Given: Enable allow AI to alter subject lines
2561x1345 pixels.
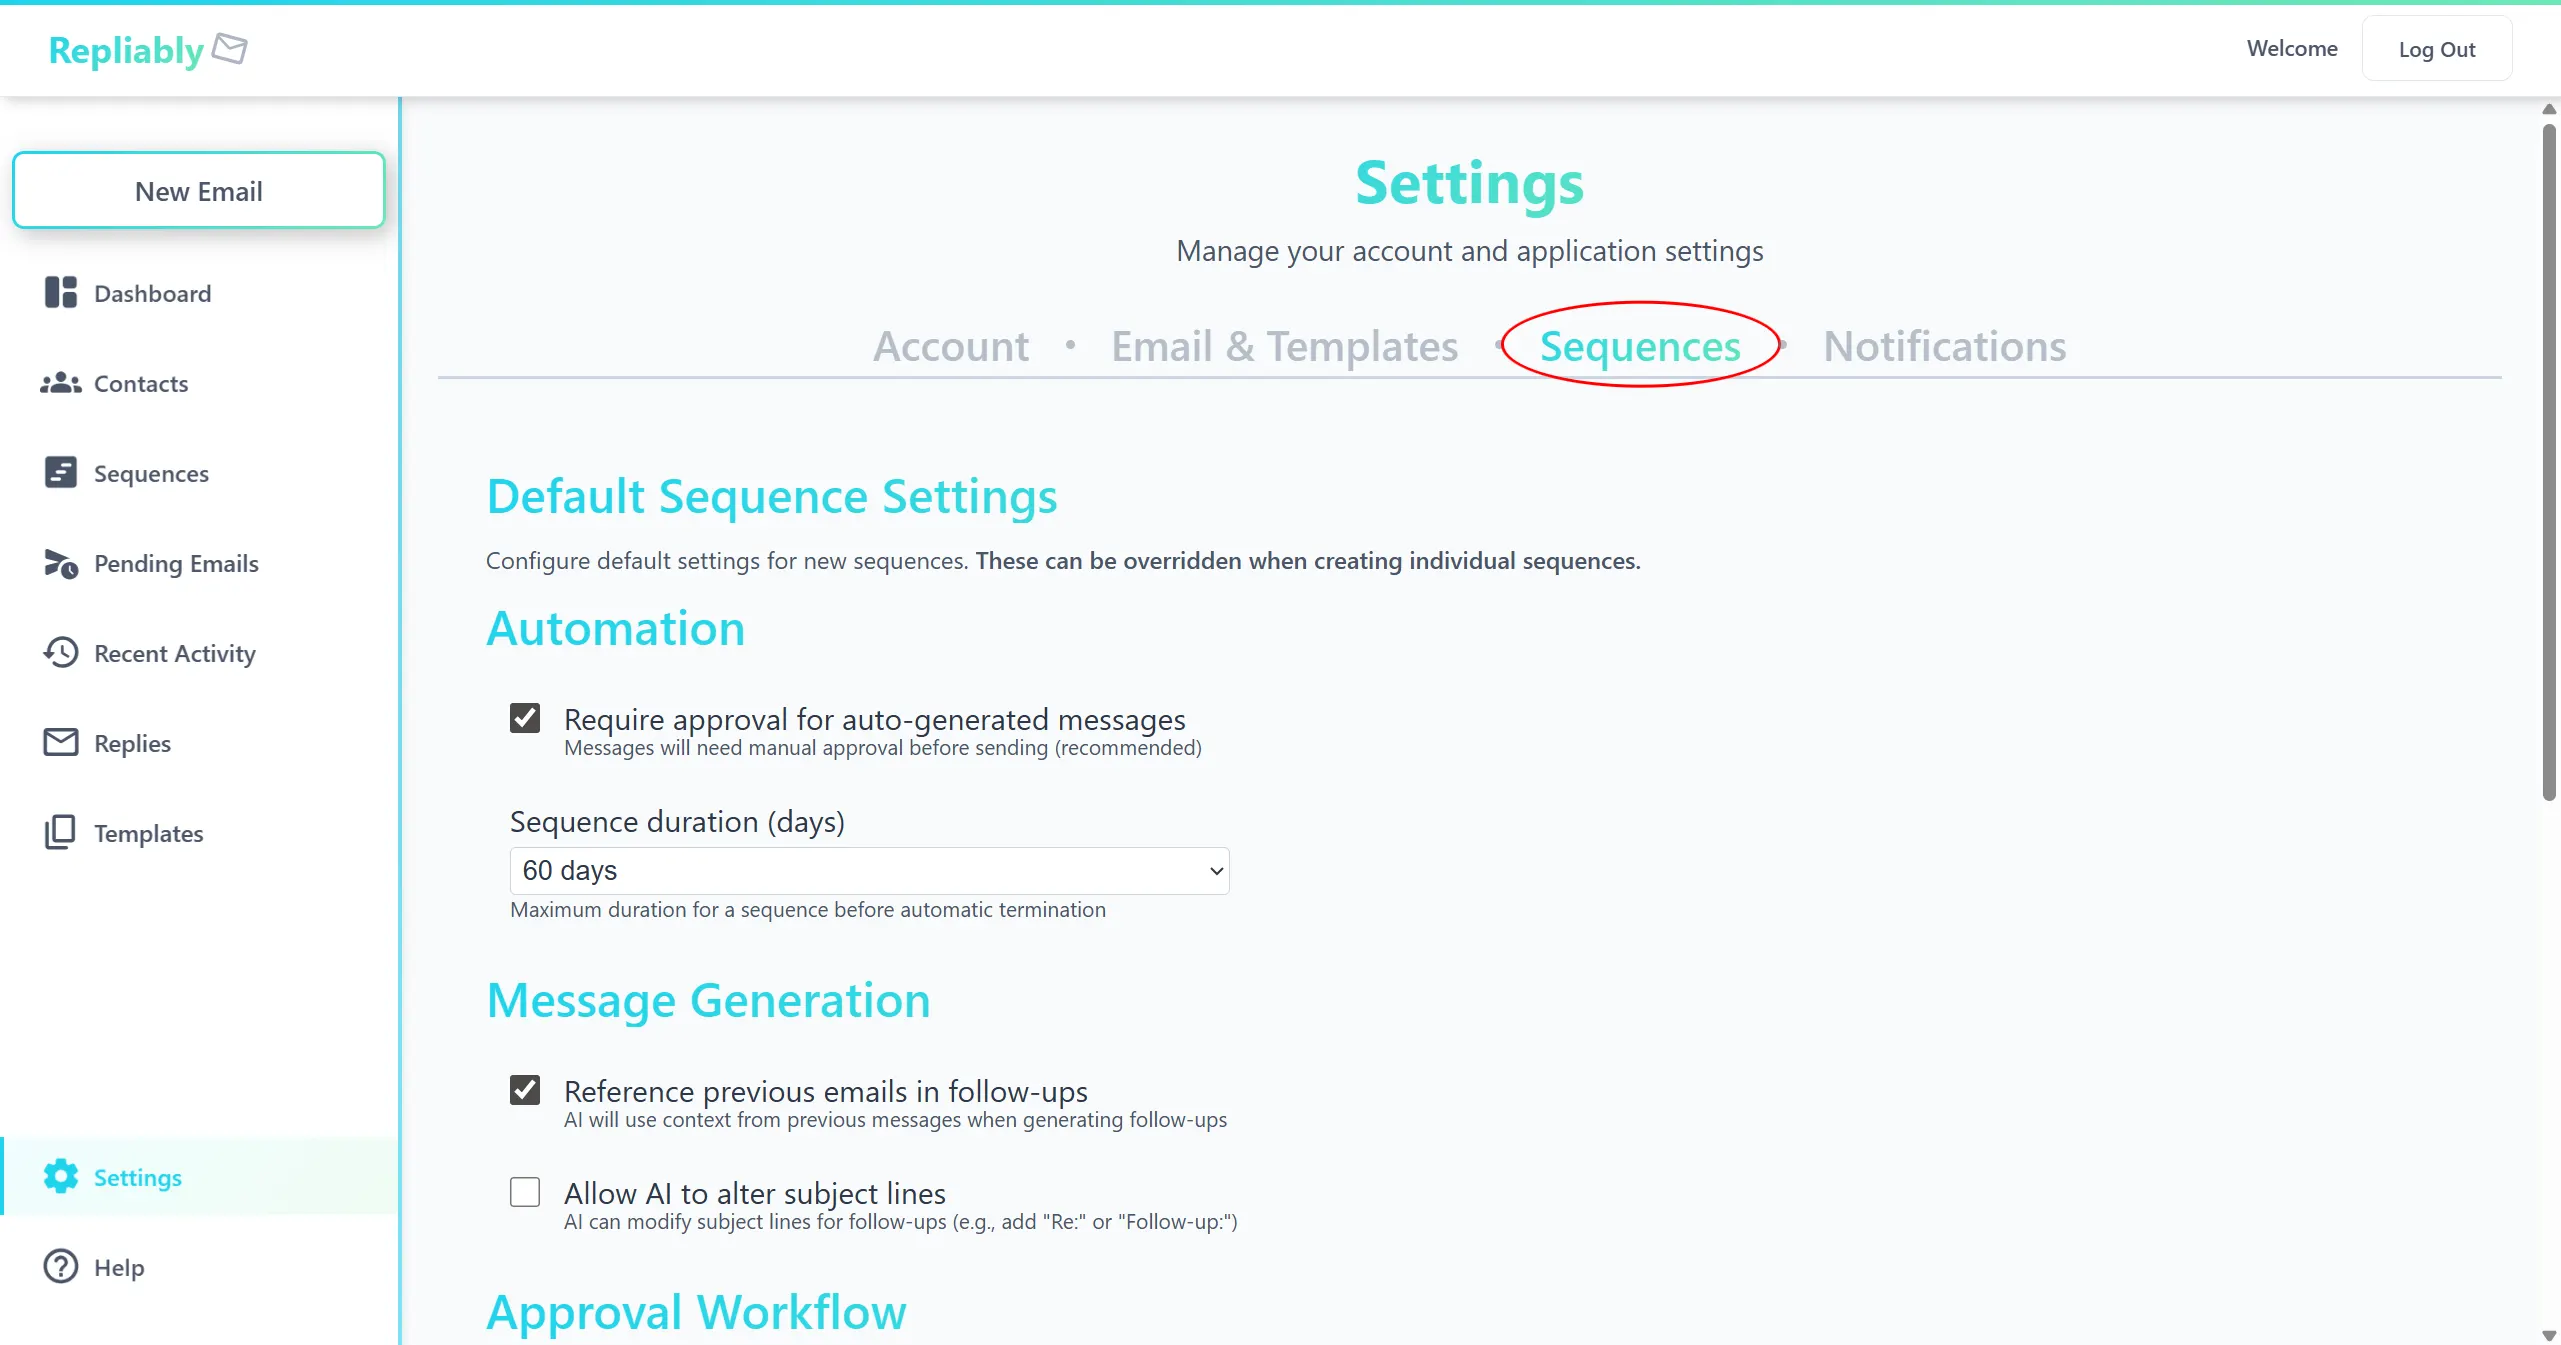Looking at the screenshot, I should (524, 1192).
